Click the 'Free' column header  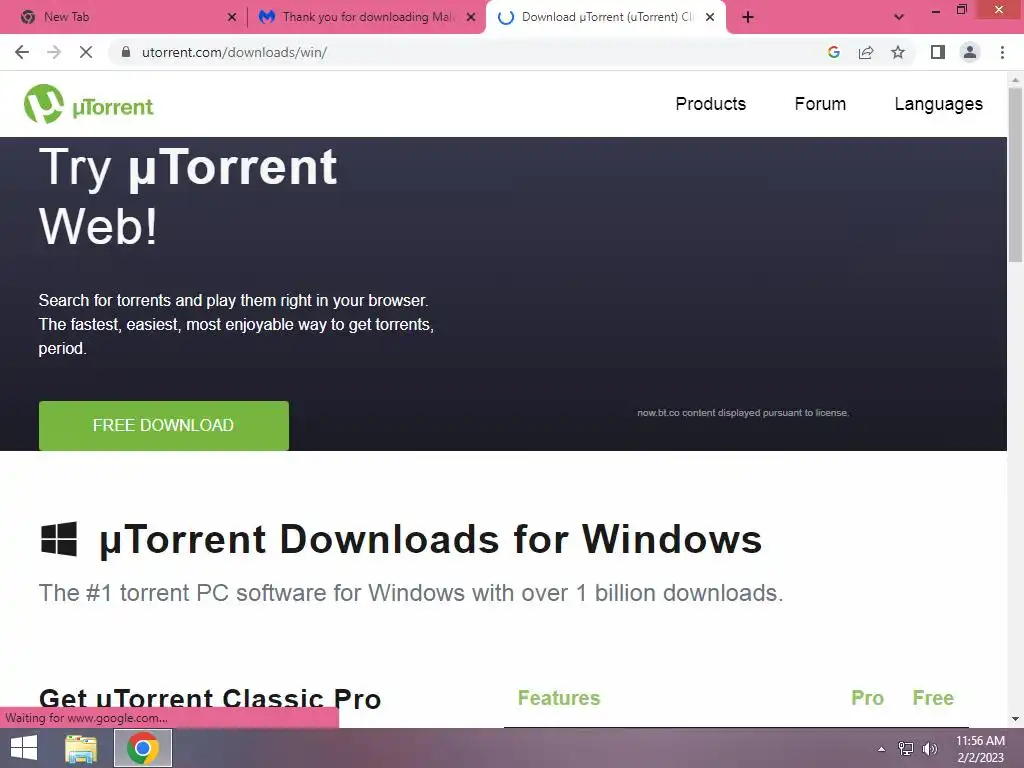pos(933,697)
